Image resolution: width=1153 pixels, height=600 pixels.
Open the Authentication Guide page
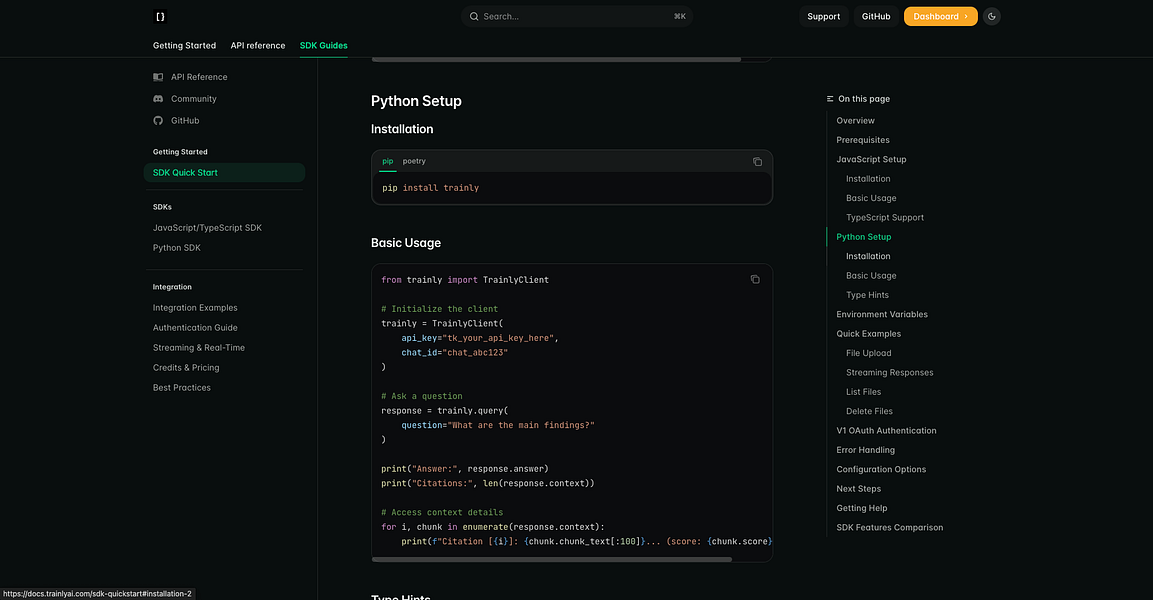[x=195, y=328]
